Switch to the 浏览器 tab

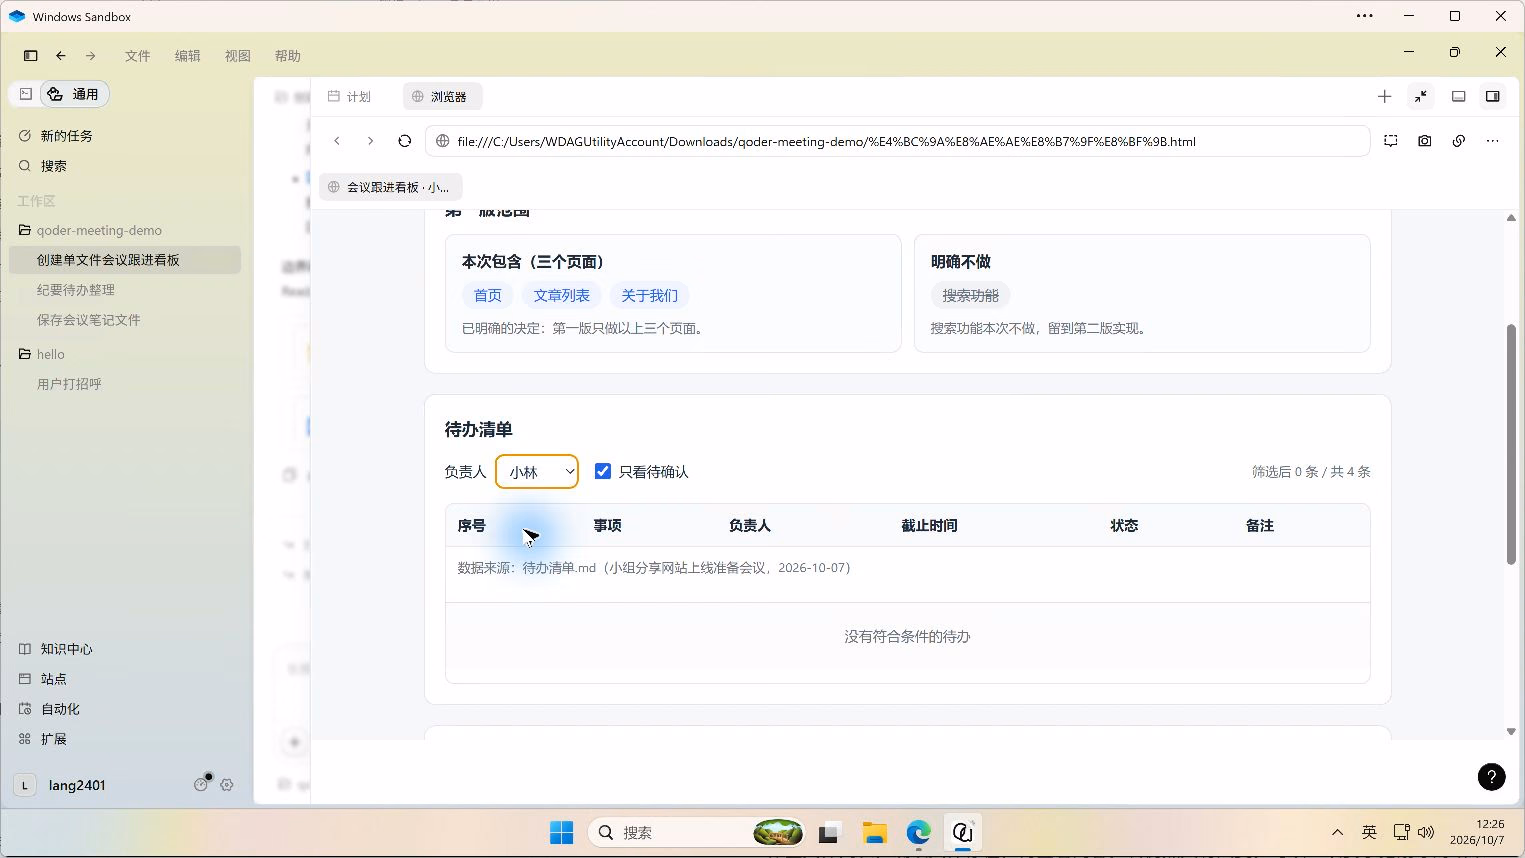(442, 97)
